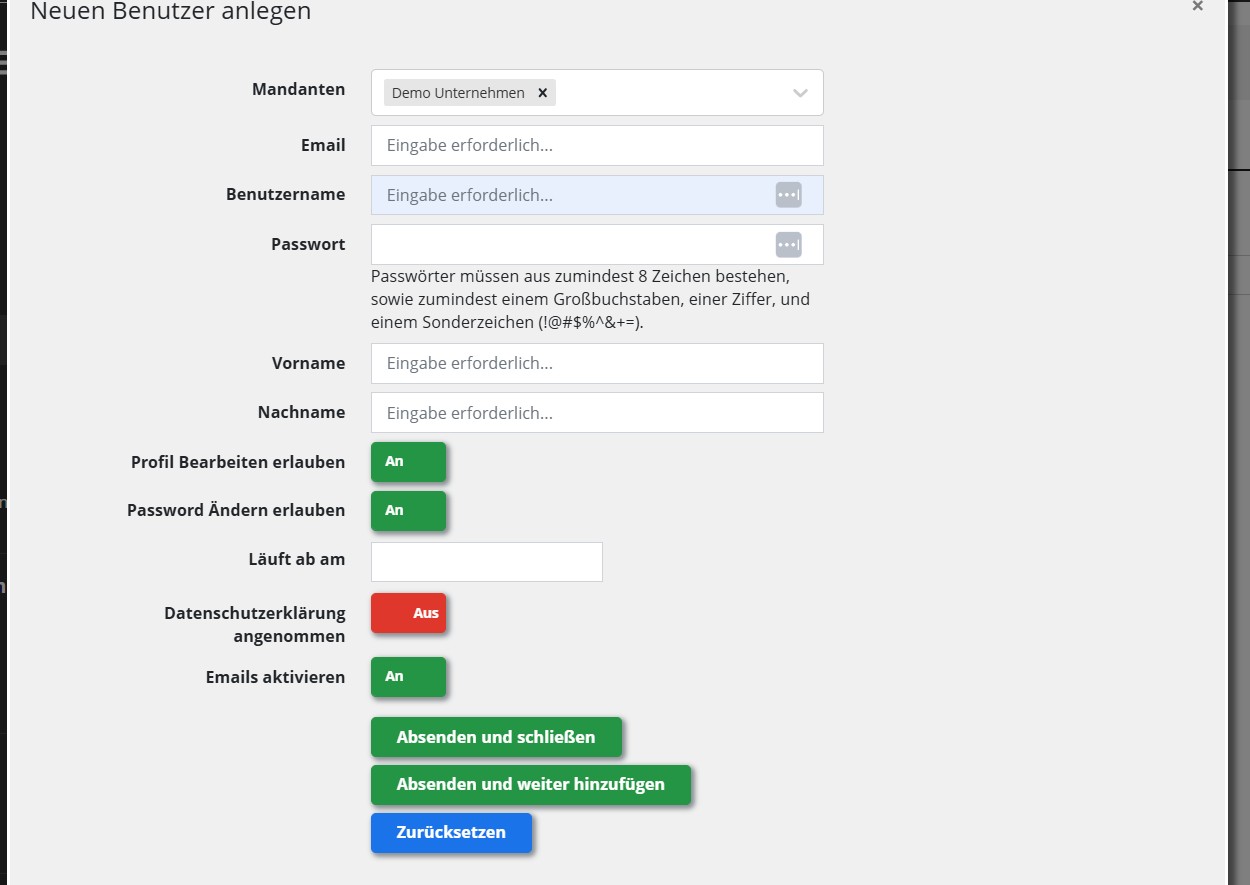
Task: Click the Demo Unternehmen tag label
Action: [458, 93]
